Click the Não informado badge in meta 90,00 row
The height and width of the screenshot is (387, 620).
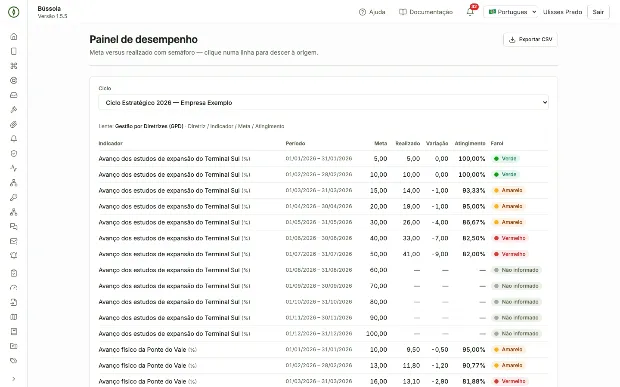(516, 318)
